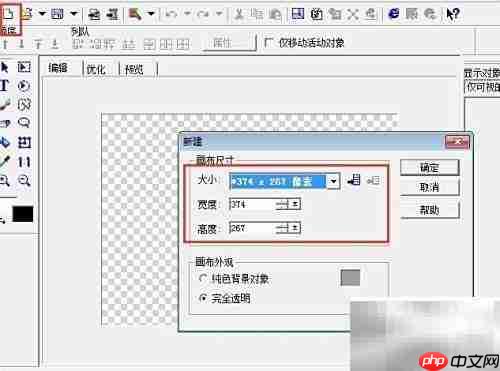
Task: Click the Open file folder icon
Action: coord(27,14)
